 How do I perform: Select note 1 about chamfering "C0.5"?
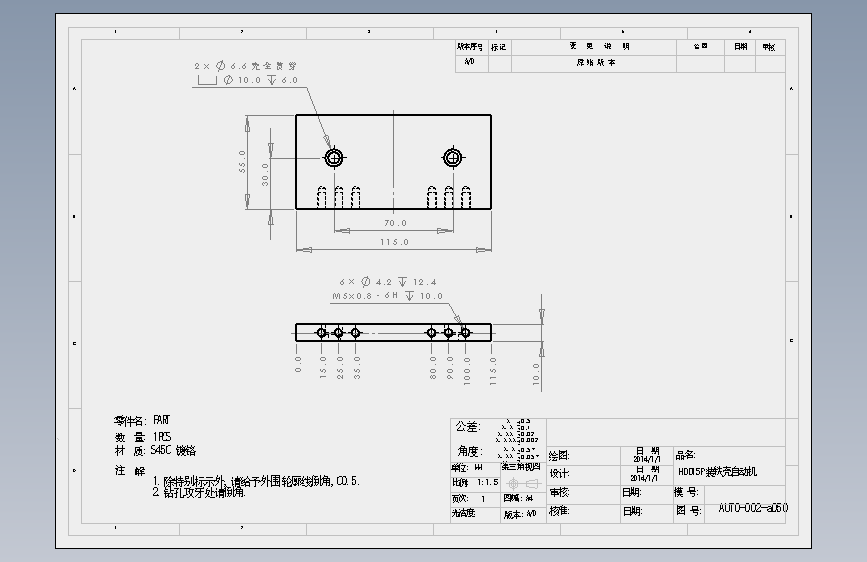click(x=256, y=481)
